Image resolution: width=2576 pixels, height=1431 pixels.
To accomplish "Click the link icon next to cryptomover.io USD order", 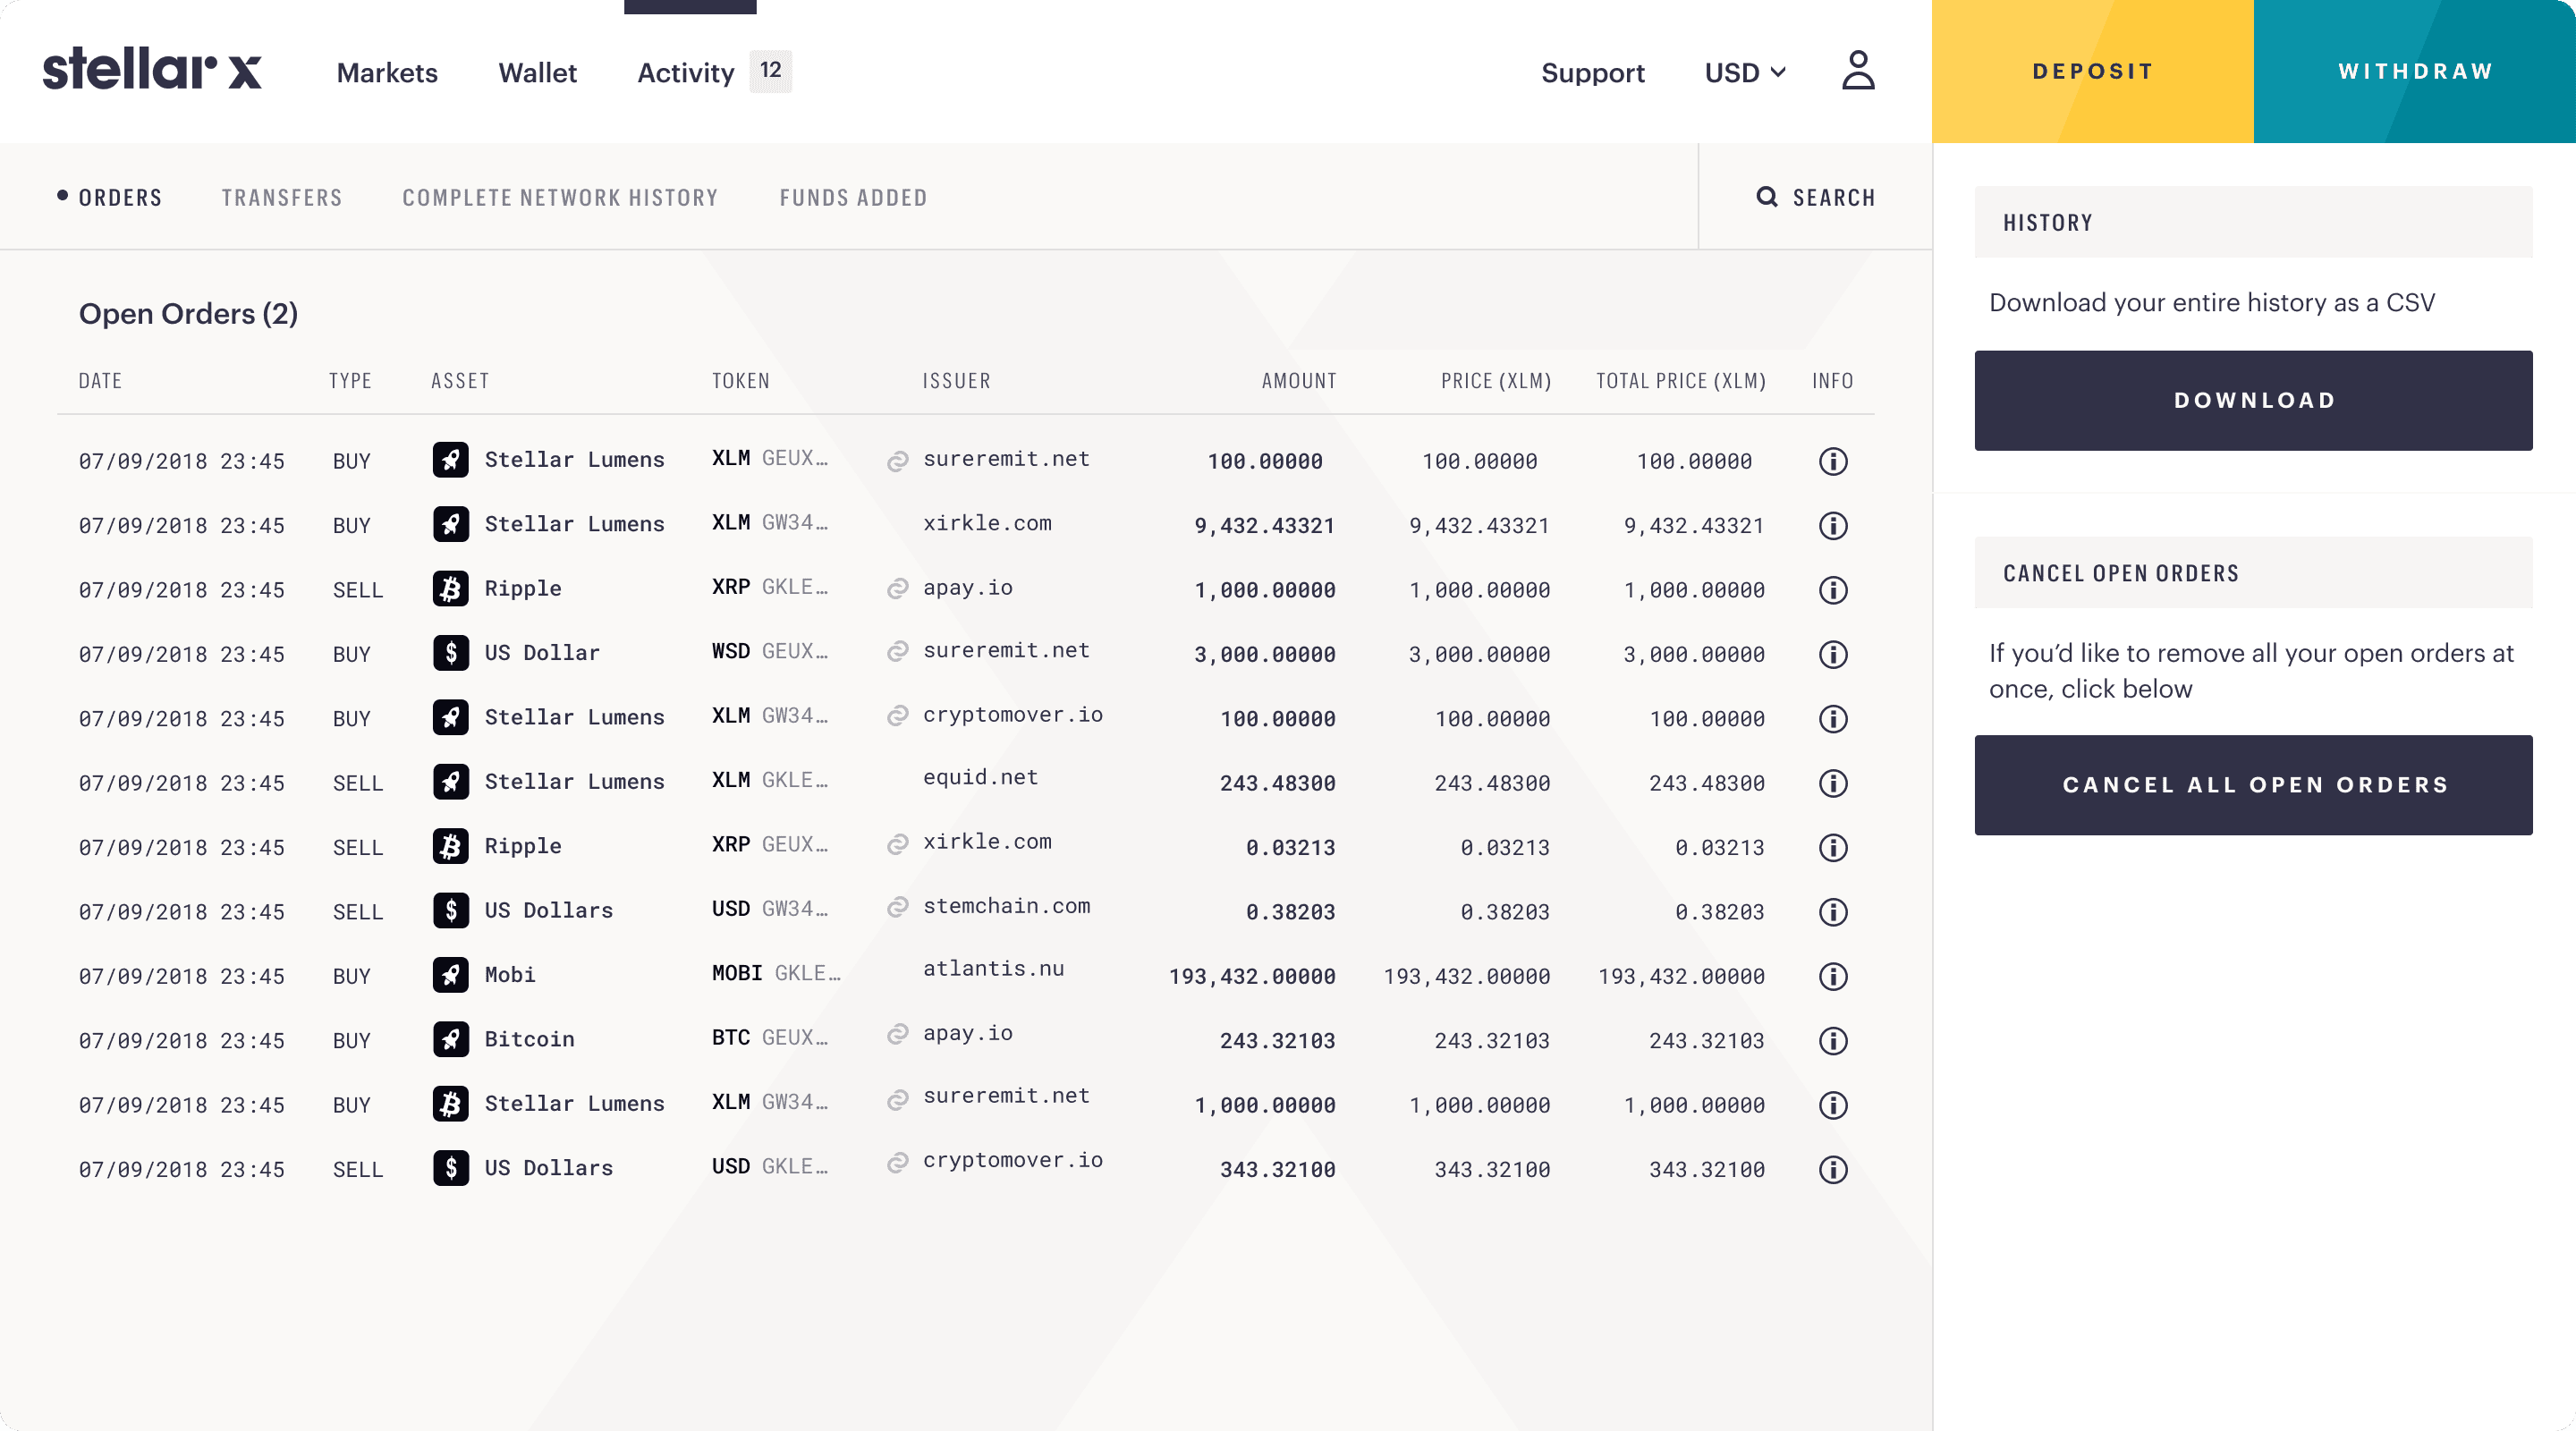I will [x=897, y=1162].
